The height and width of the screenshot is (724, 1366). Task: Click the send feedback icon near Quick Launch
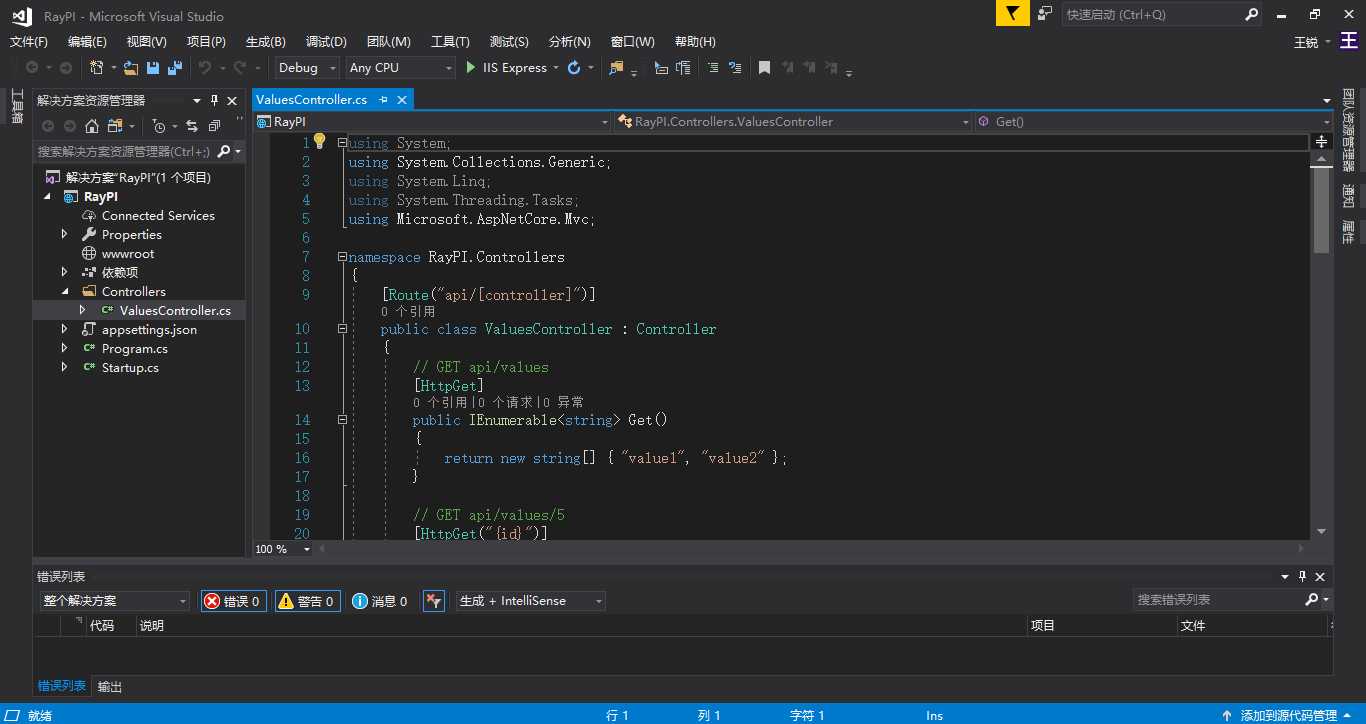coord(1045,14)
